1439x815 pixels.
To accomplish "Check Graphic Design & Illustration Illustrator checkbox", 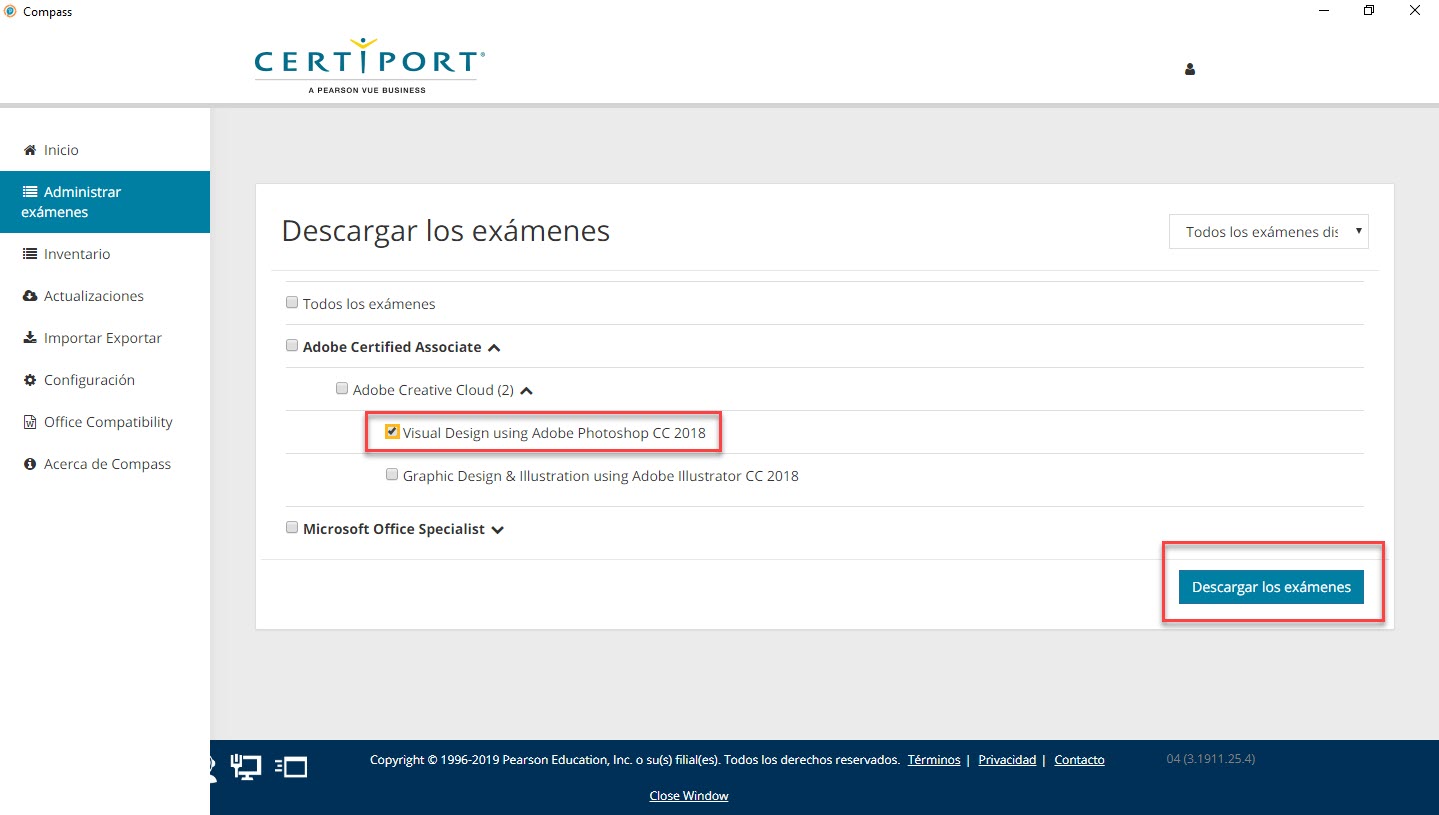I will pyautogui.click(x=392, y=474).
